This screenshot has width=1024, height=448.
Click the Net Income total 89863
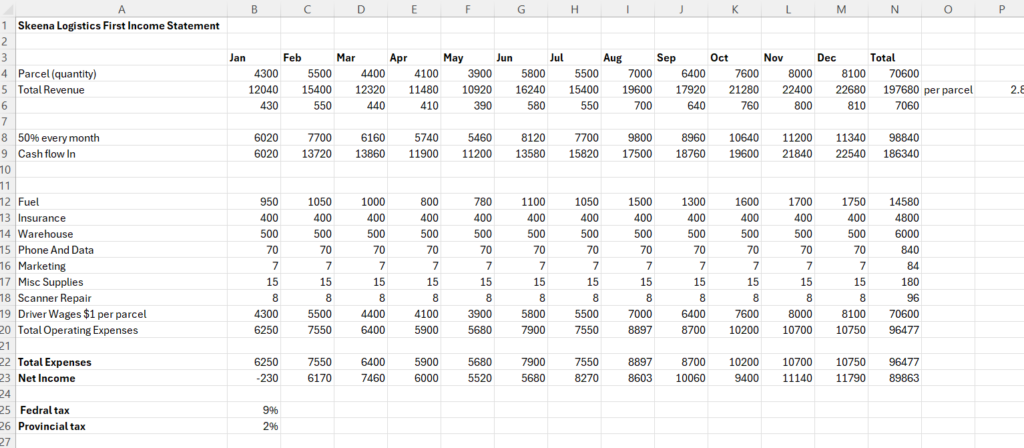[894, 379]
